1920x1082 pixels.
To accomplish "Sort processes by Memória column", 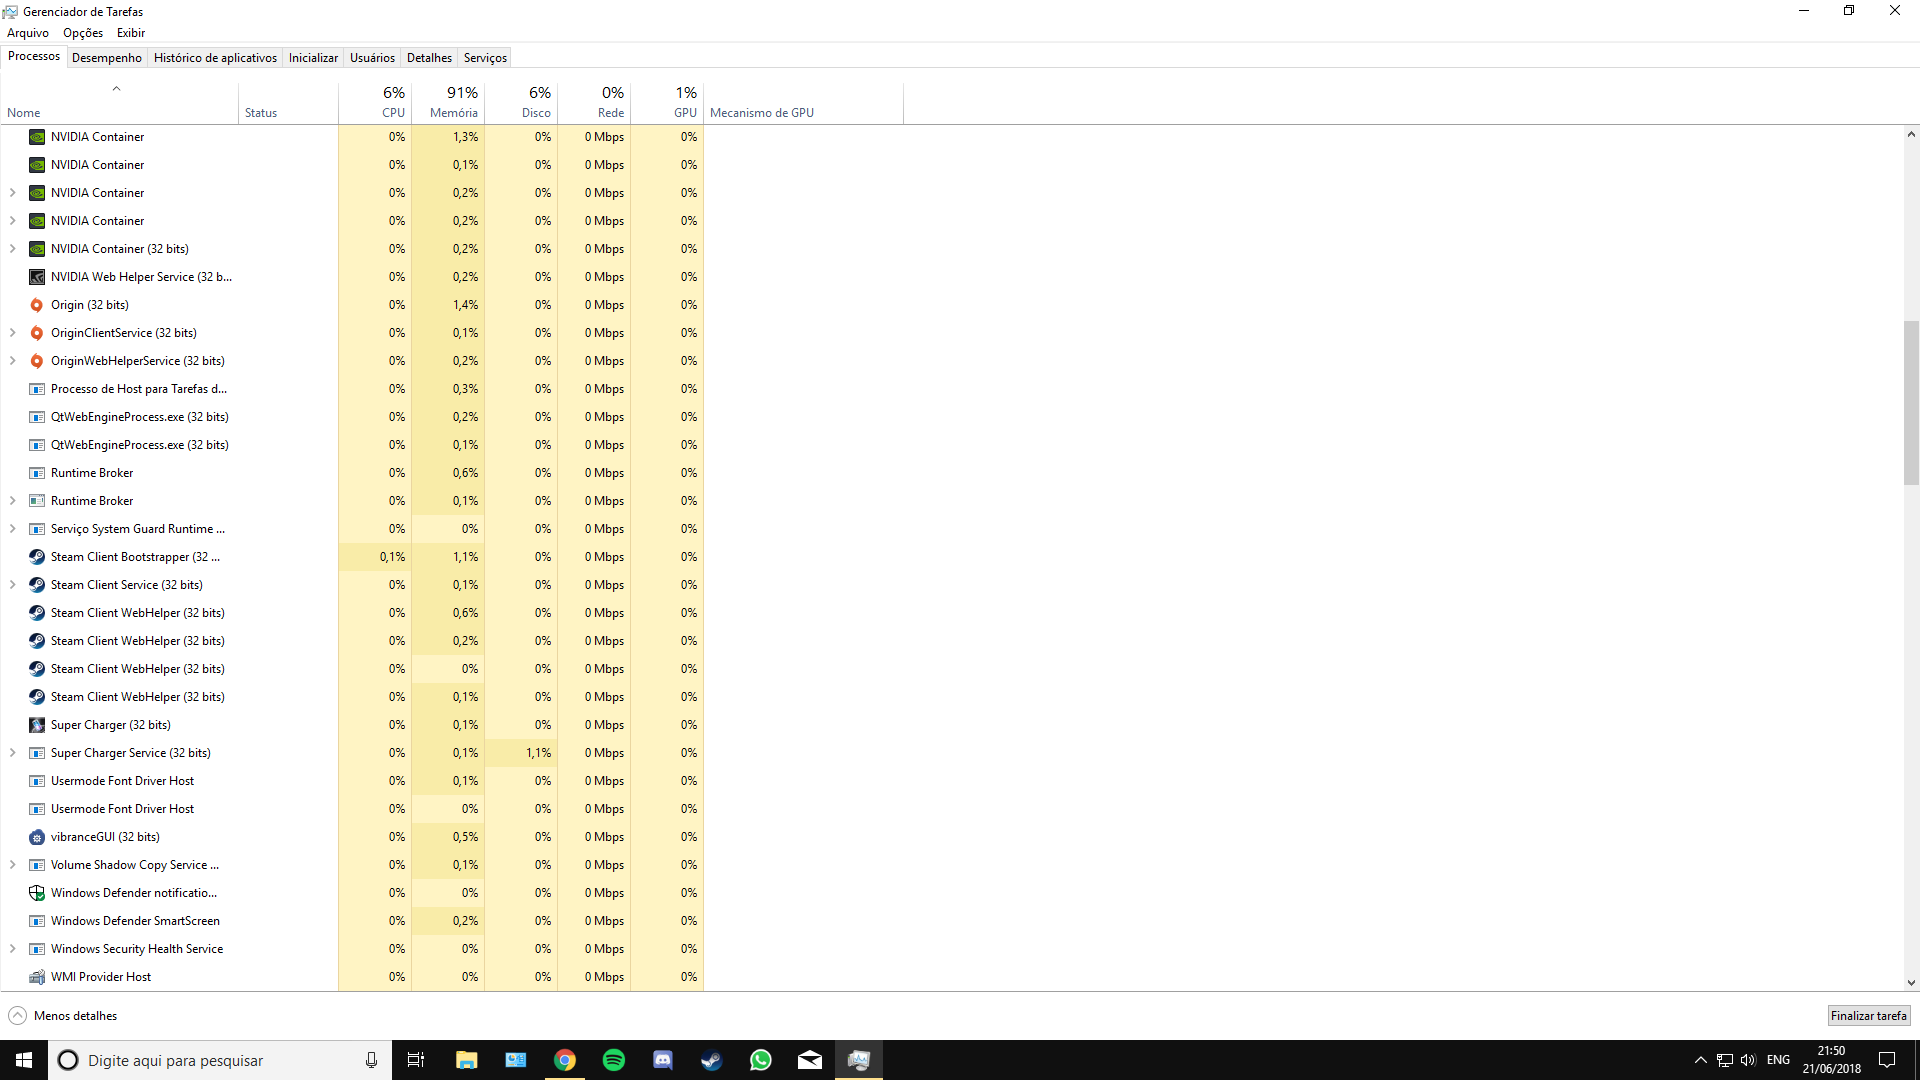I will (x=448, y=103).
